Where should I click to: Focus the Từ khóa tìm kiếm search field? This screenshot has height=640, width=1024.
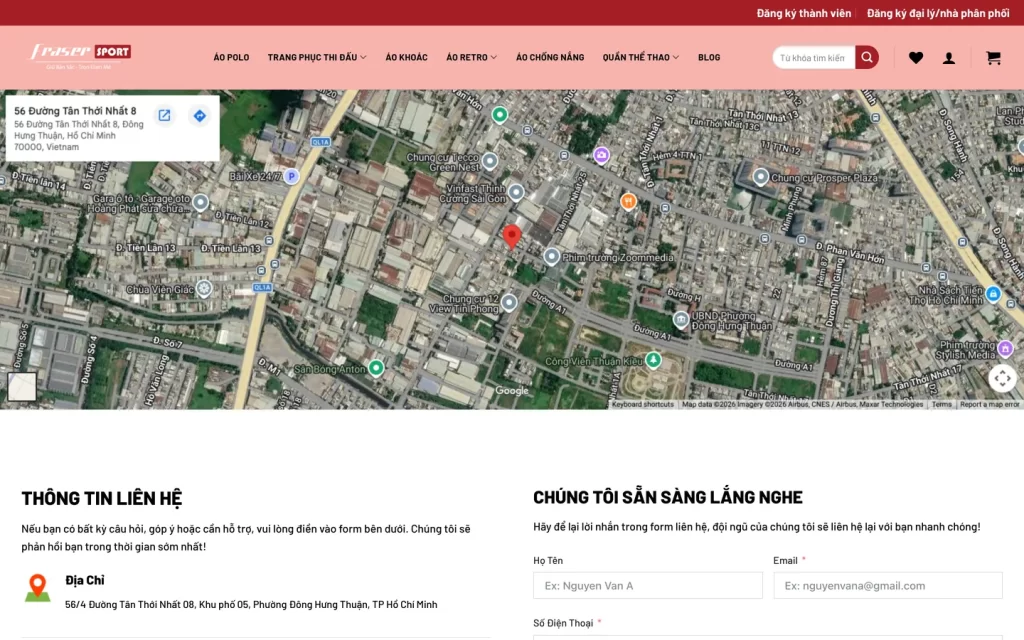click(x=814, y=57)
